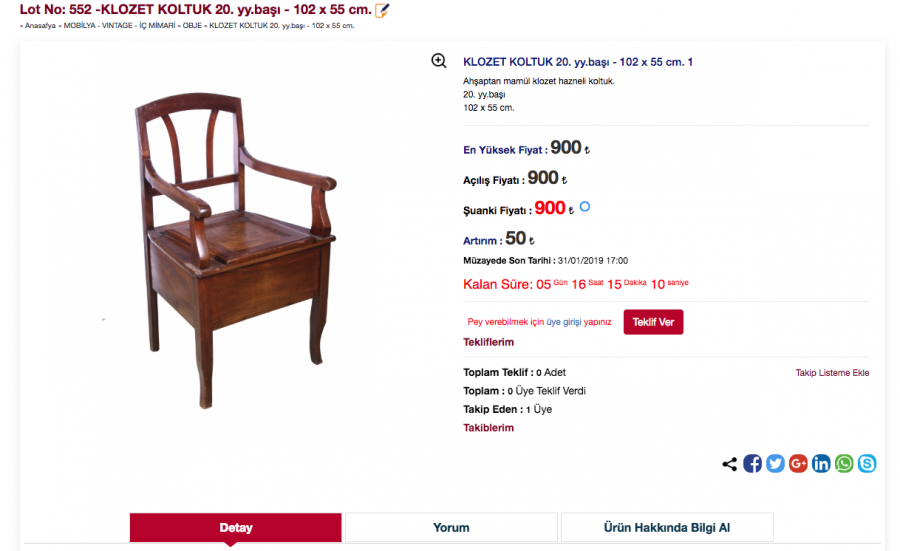The image size is (900, 551).
Task: Click the edit note icon beside lot title
Action: click(382, 10)
